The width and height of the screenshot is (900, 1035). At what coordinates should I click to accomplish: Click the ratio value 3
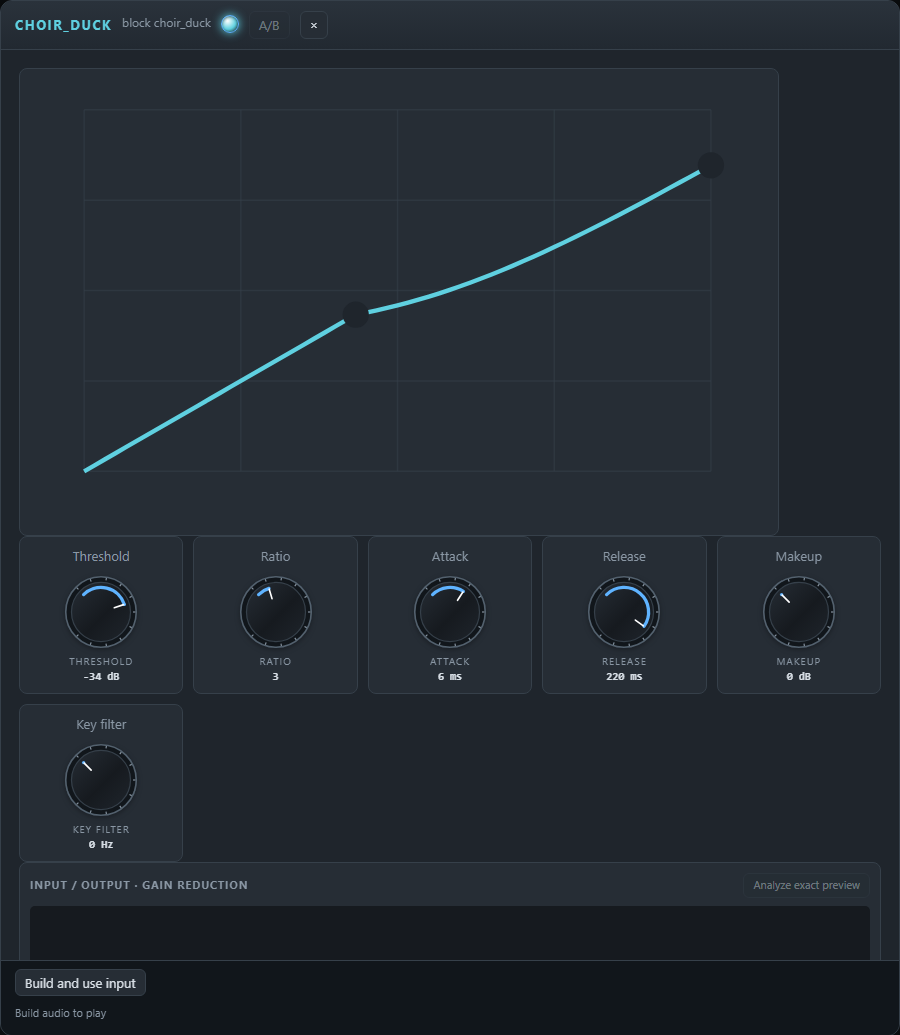pyautogui.click(x=275, y=677)
